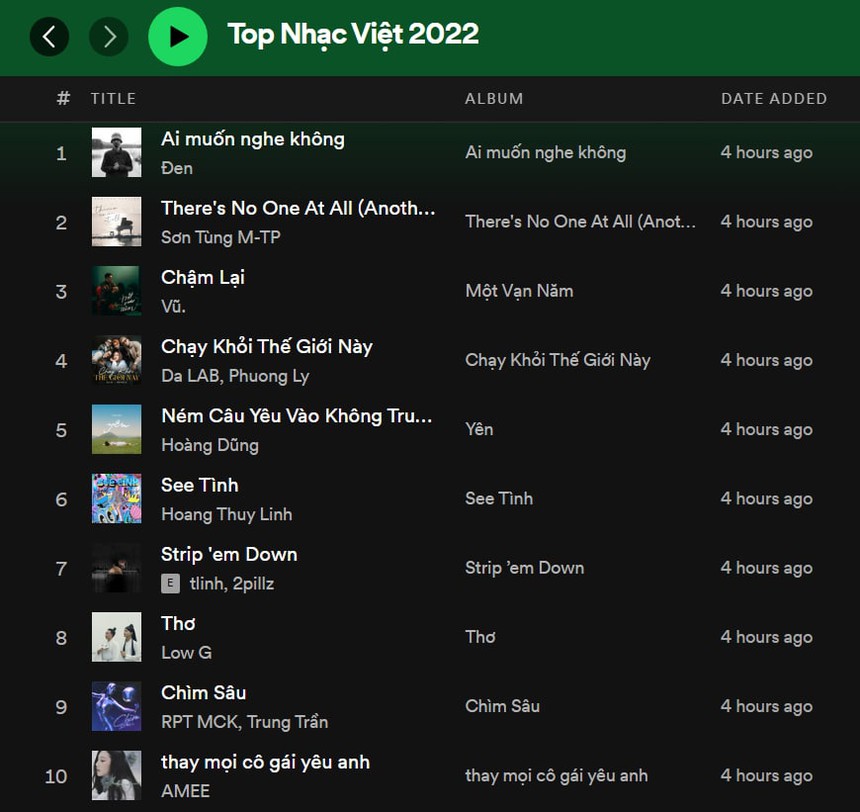Click the album art for Chìm Sâu
860x812 pixels.
click(x=116, y=706)
